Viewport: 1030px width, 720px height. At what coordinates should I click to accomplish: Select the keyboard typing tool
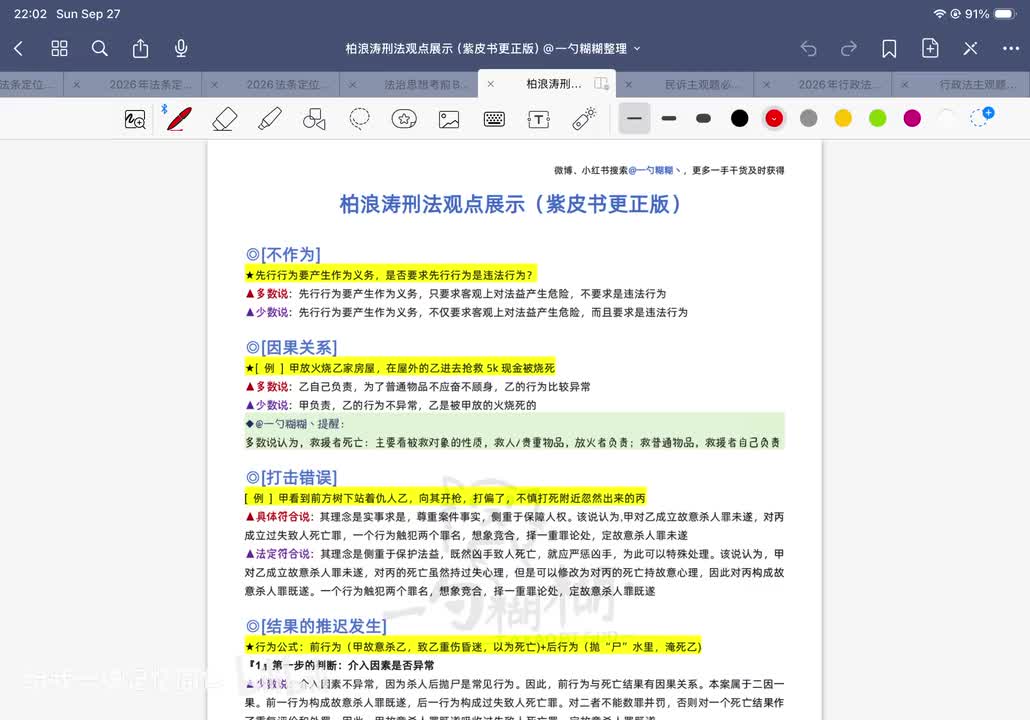[x=494, y=119]
